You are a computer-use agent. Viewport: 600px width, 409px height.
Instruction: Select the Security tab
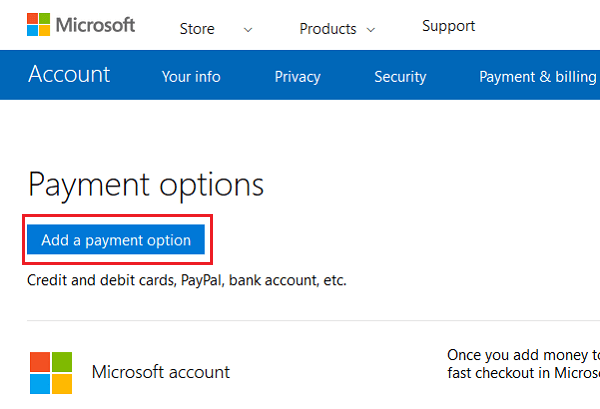[x=400, y=76]
